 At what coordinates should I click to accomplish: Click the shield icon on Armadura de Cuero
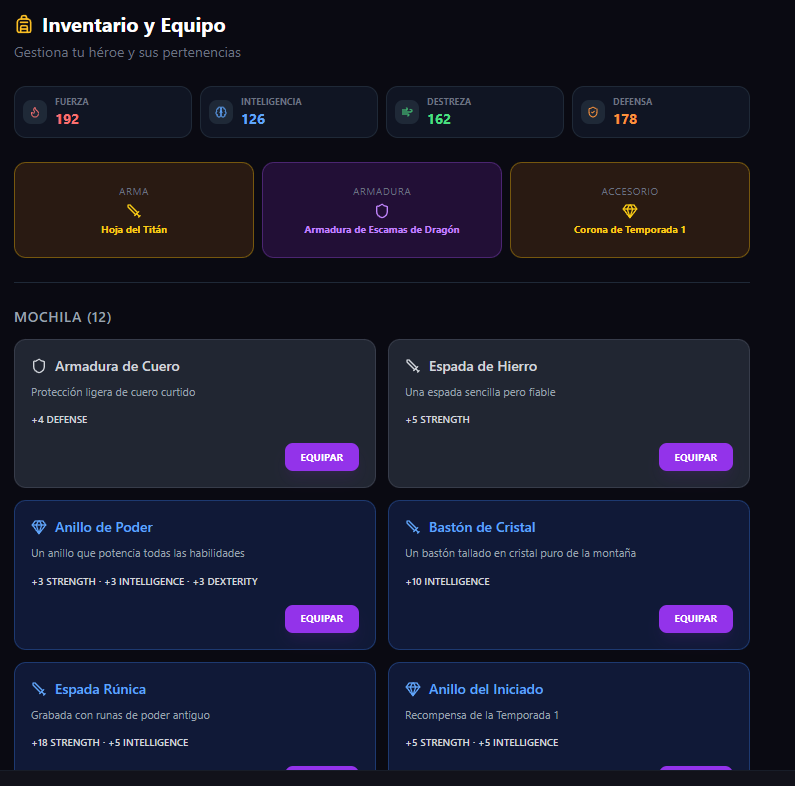tap(39, 366)
